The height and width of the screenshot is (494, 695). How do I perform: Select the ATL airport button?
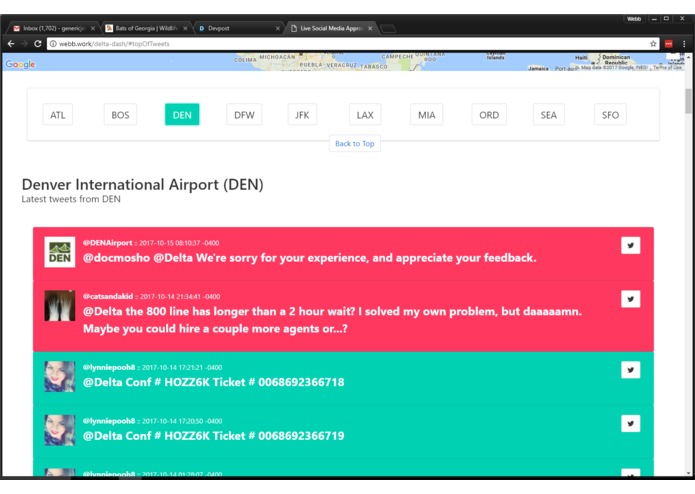coord(58,115)
